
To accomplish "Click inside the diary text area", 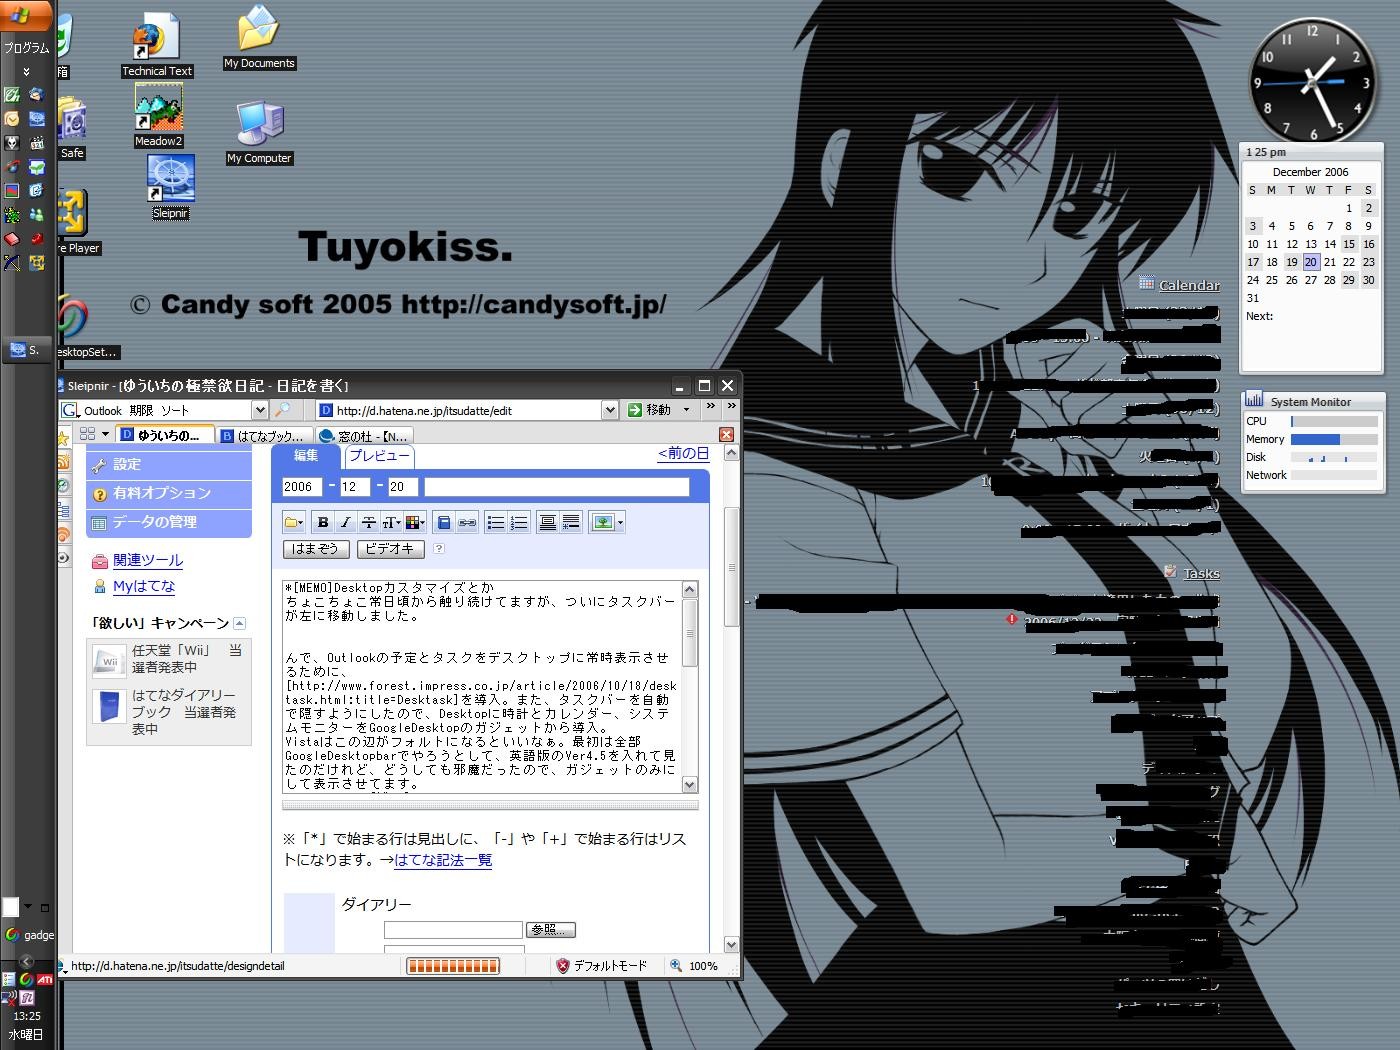I will click(x=482, y=686).
